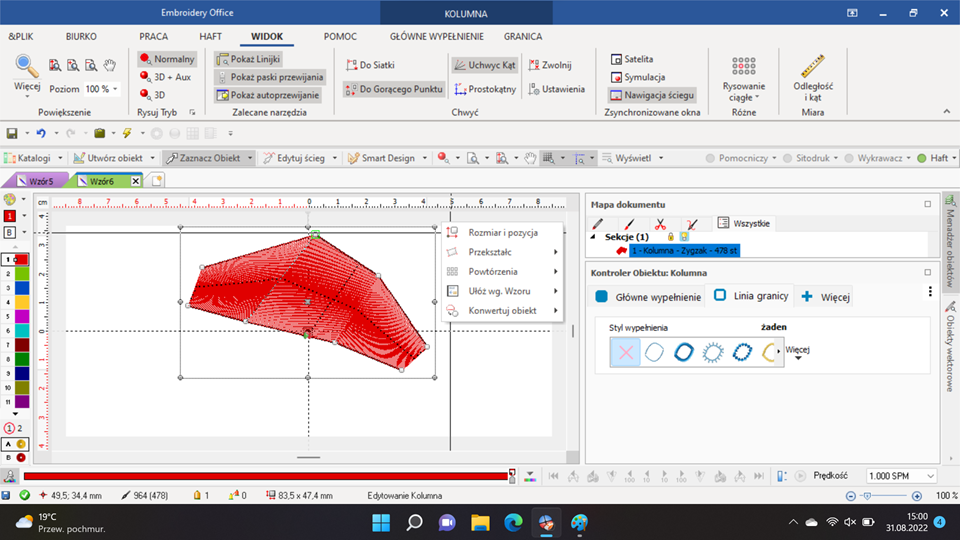Click the undo arrow icon
This screenshot has width=960, height=540.
point(40,133)
